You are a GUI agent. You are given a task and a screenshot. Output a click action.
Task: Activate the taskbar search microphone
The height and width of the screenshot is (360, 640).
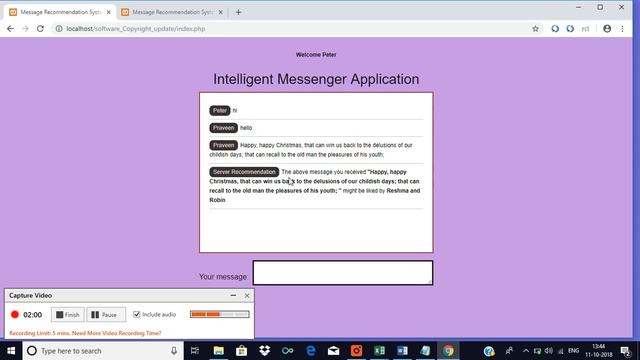pos(174,351)
